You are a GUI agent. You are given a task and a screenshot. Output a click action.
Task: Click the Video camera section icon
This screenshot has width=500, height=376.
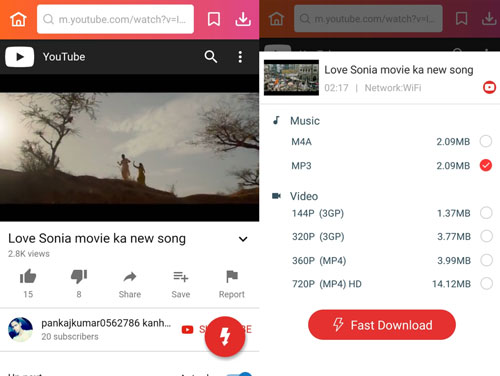(276, 196)
